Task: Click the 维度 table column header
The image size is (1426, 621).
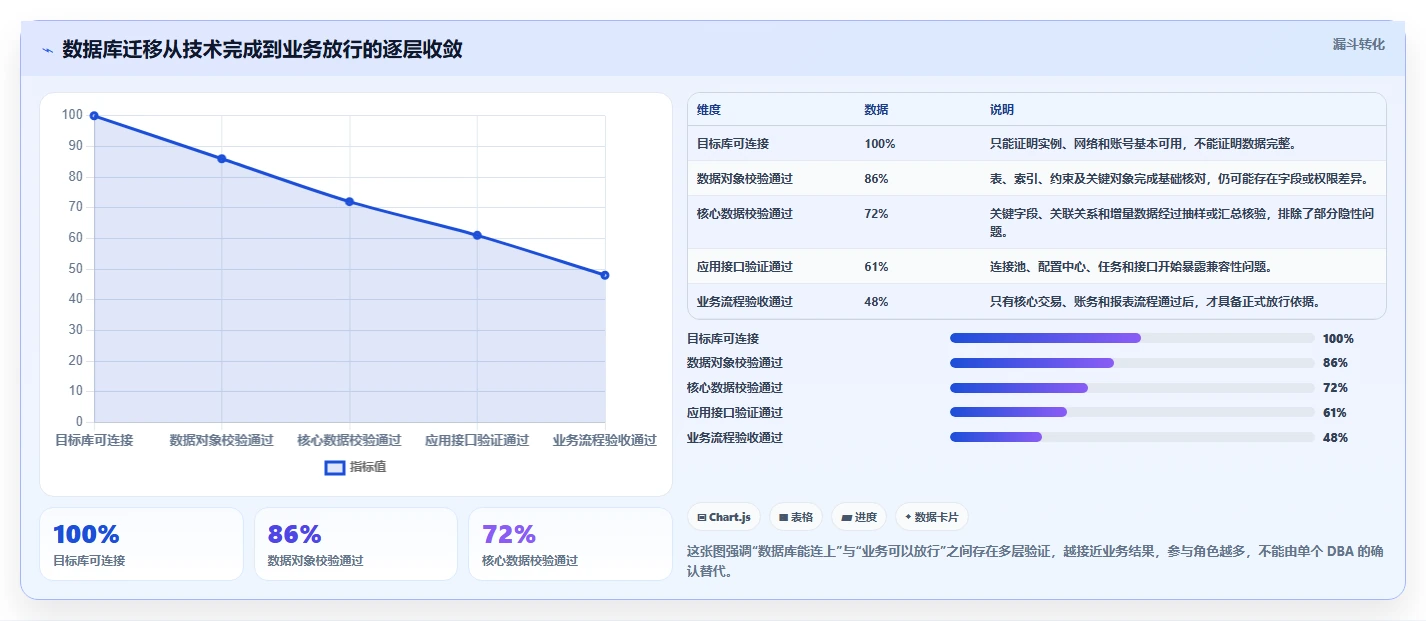Action: [709, 110]
